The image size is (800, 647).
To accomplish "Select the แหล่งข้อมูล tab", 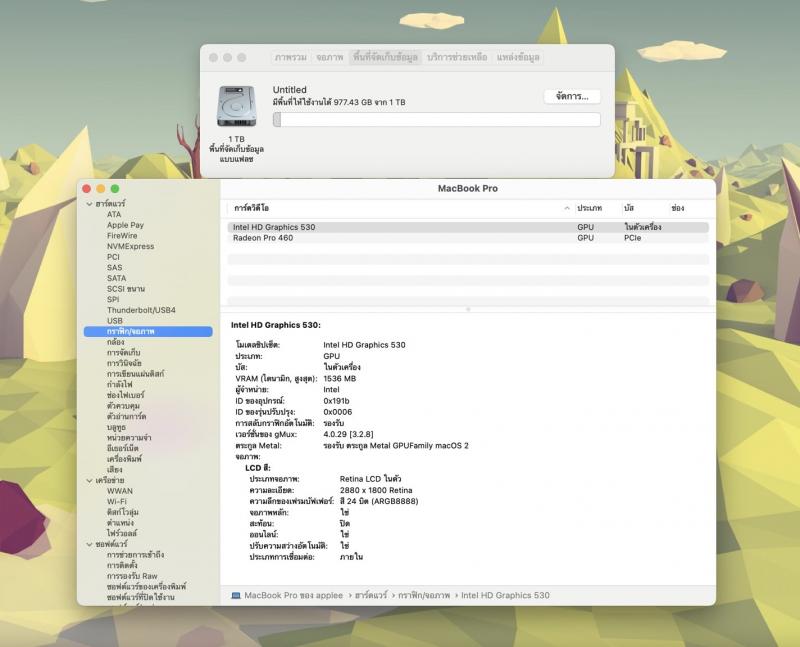I will (518, 57).
